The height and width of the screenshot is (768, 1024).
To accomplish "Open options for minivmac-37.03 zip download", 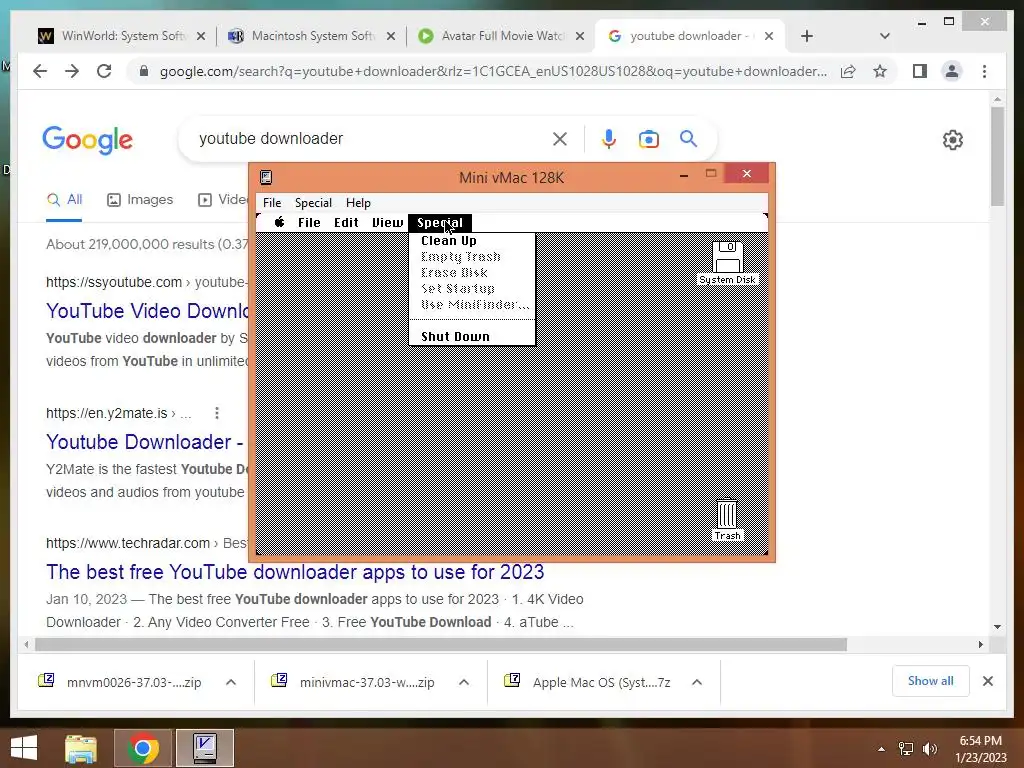I will click(464, 682).
